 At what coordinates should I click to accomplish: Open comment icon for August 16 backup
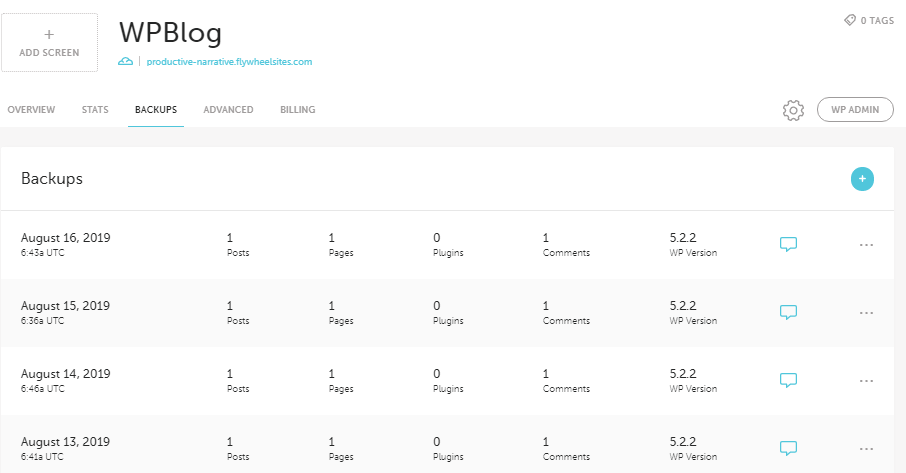point(788,244)
